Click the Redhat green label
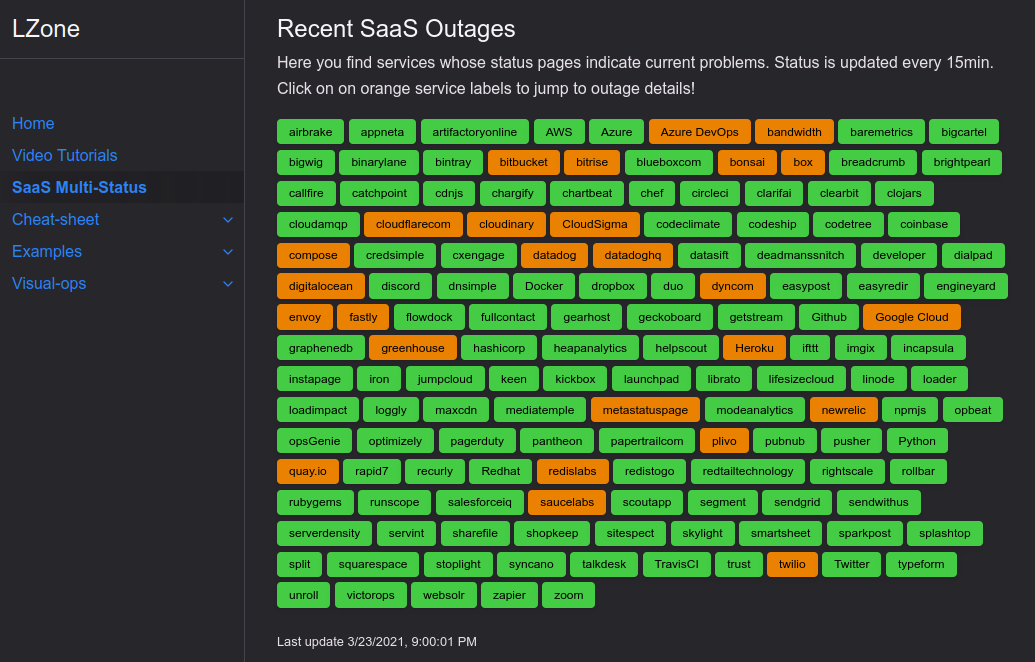The image size is (1035, 662). [x=500, y=471]
